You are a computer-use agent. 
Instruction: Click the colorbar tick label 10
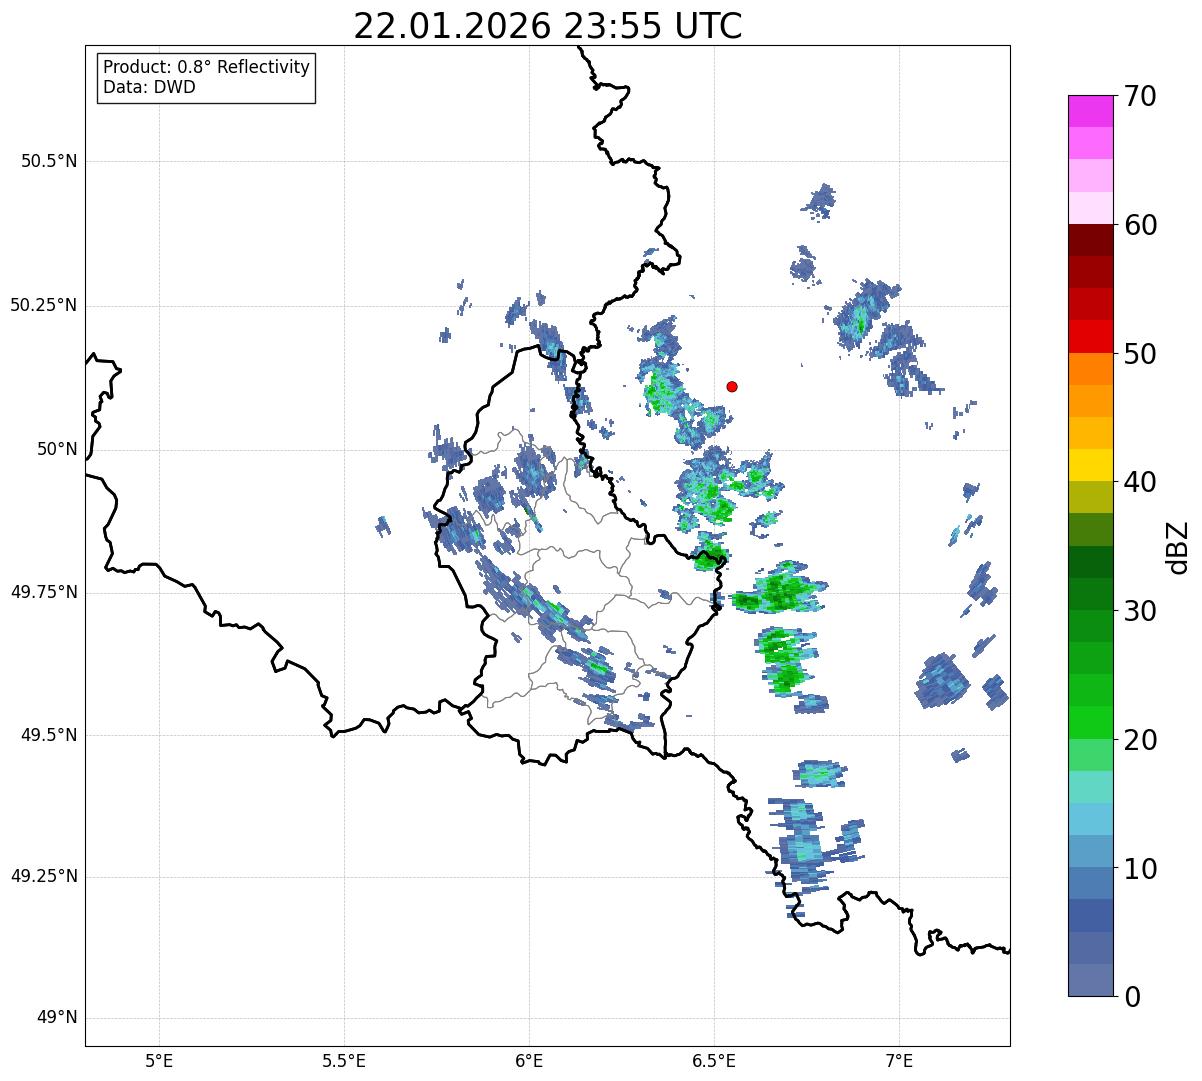coord(1141,868)
